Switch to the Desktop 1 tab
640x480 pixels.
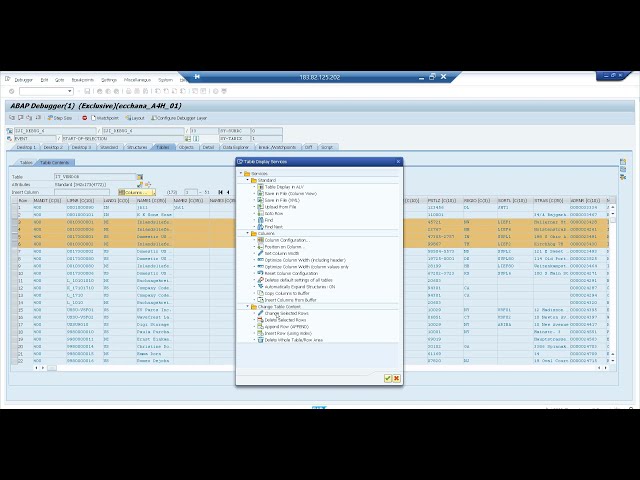pyautogui.click(x=26, y=147)
